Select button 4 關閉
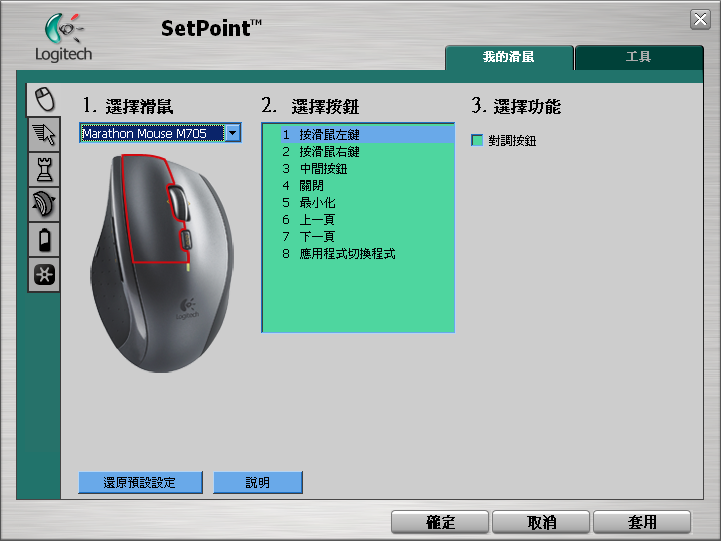The height and width of the screenshot is (541, 721). click(x=367, y=186)
